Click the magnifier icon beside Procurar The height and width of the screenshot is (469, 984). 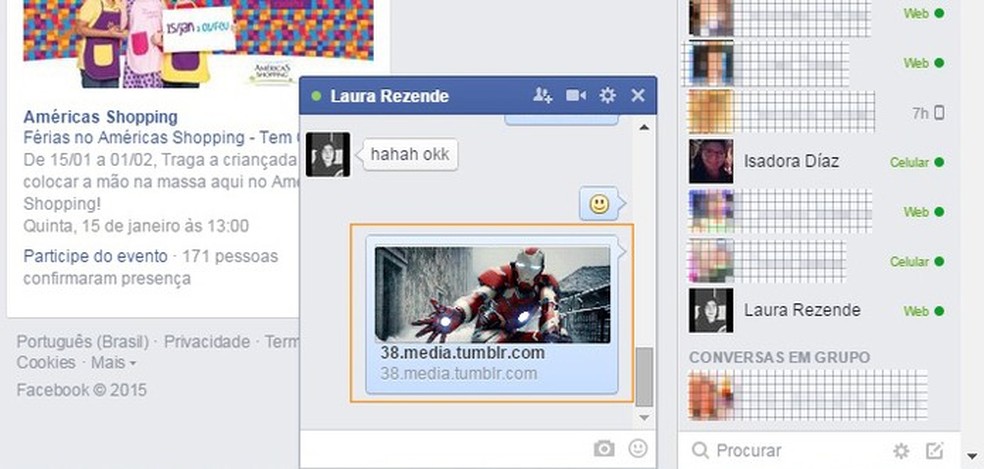(699, 450)
